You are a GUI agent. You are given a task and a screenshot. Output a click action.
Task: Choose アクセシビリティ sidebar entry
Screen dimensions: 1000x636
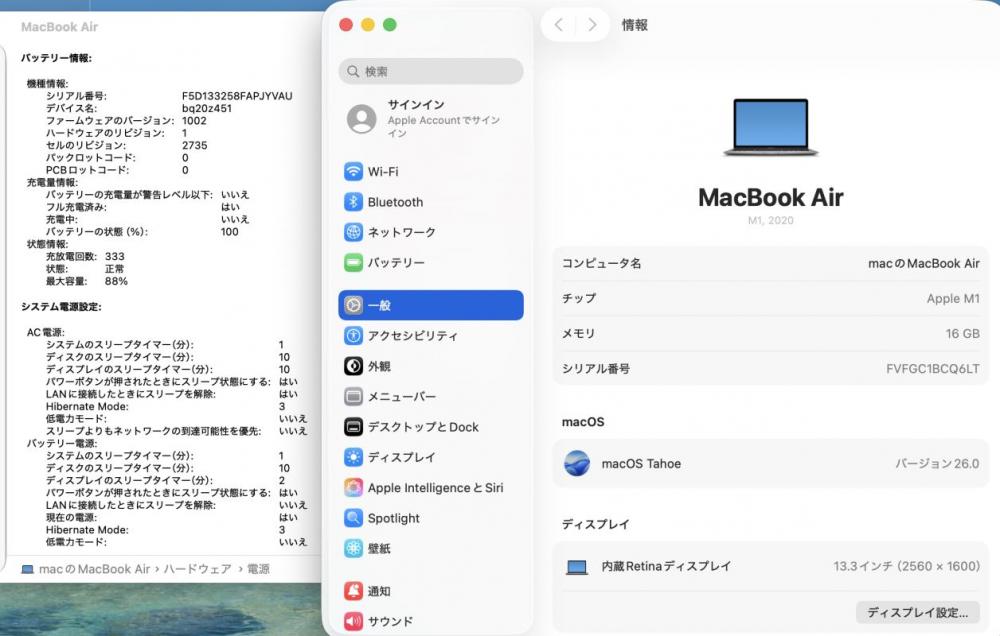click(x=431, y=336)
